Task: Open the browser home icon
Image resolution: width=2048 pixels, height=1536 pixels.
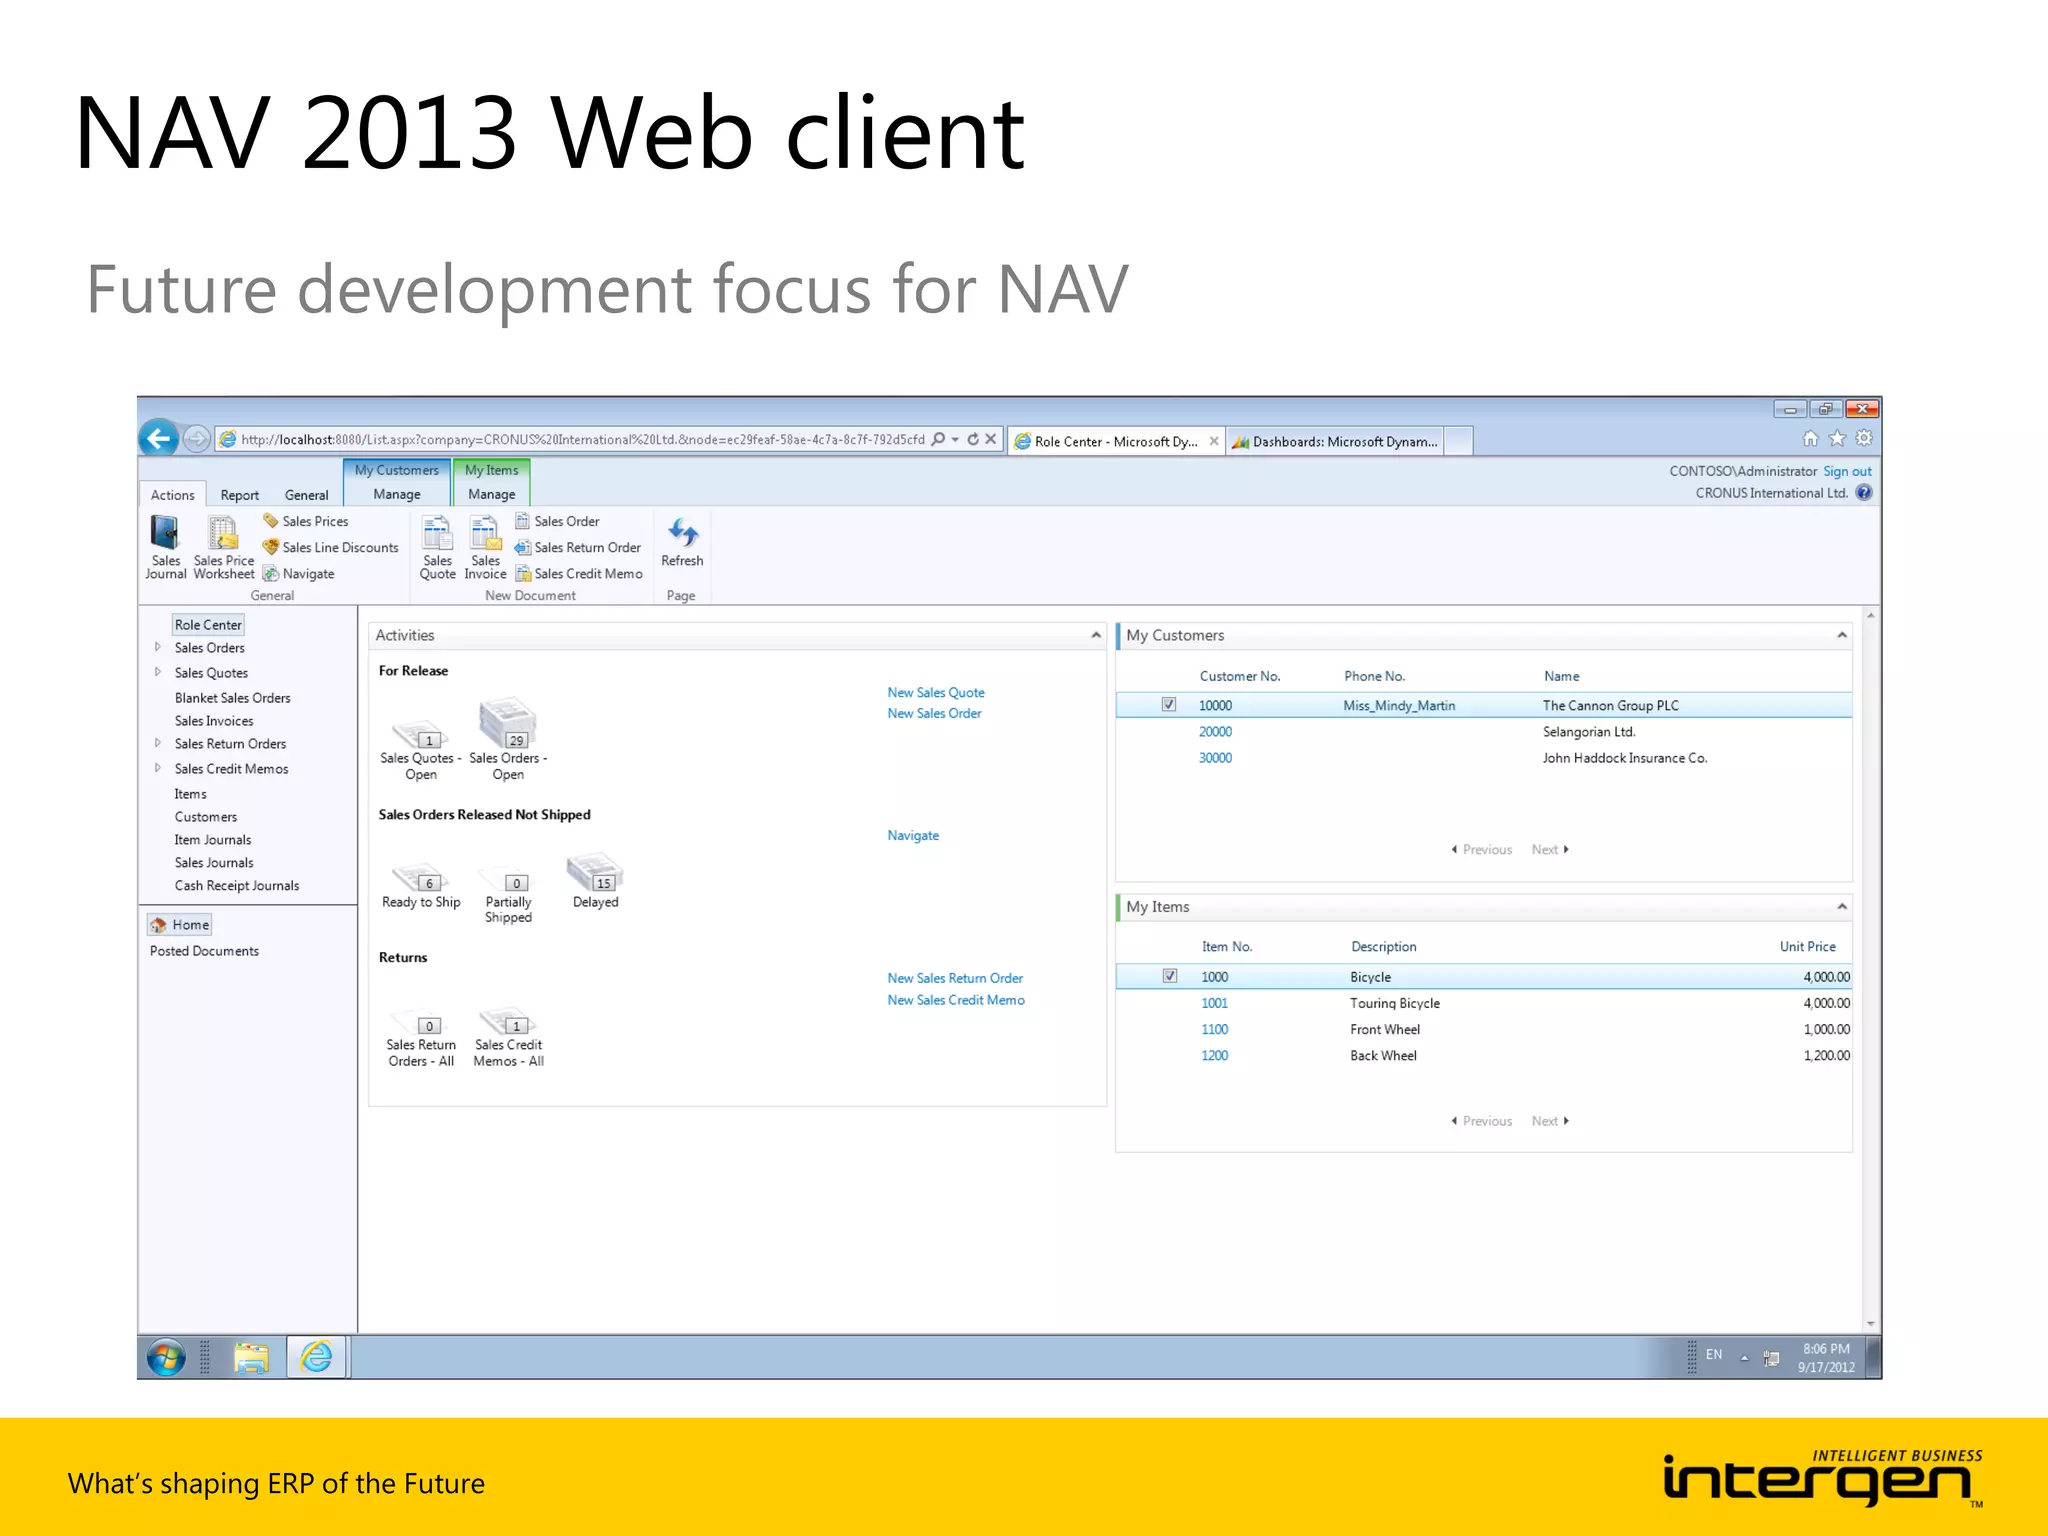Action: pyautogui.click(x=1810, y=438)
